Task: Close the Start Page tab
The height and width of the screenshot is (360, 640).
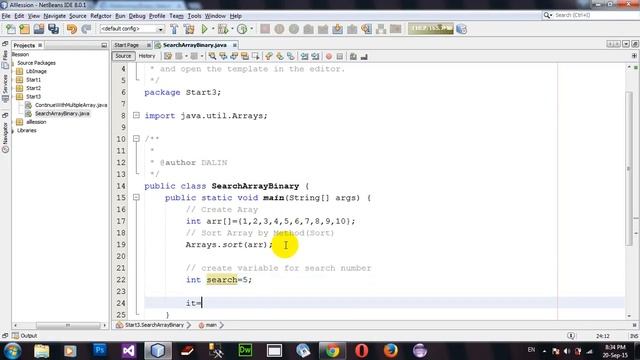Action: [149, 45]
